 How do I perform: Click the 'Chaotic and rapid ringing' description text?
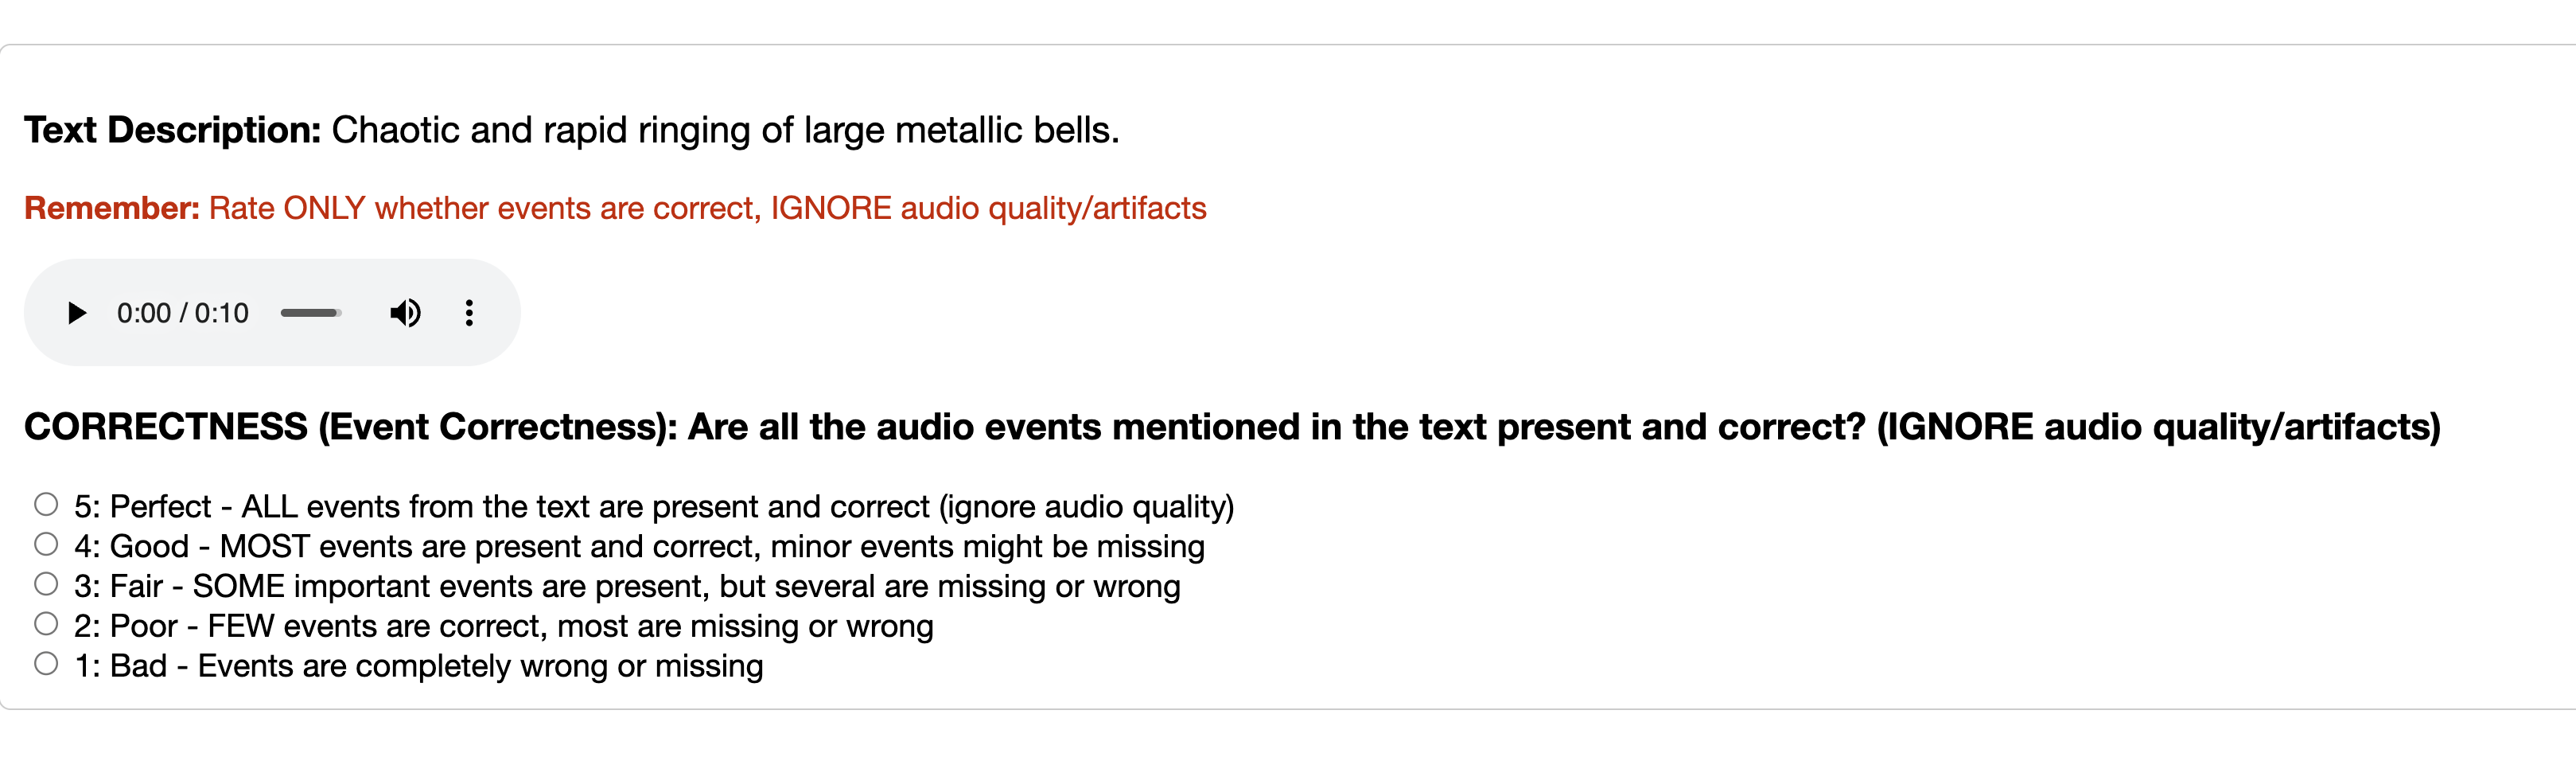pyautogui.click(x=724, y=130)
